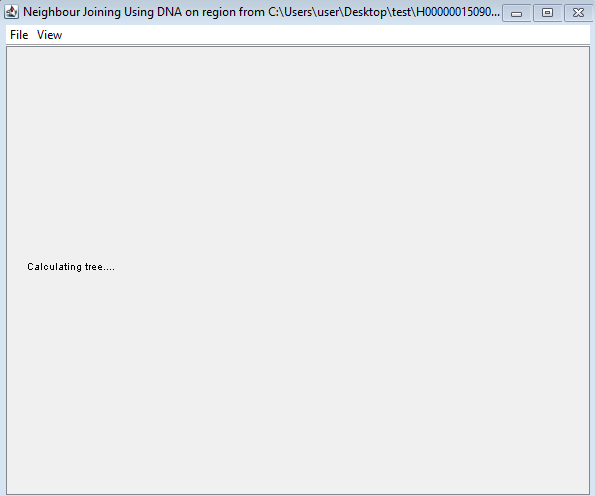Show the File dropdown in the menu bar
Screen dimensions: 595x496
click(x=19, y=35)
